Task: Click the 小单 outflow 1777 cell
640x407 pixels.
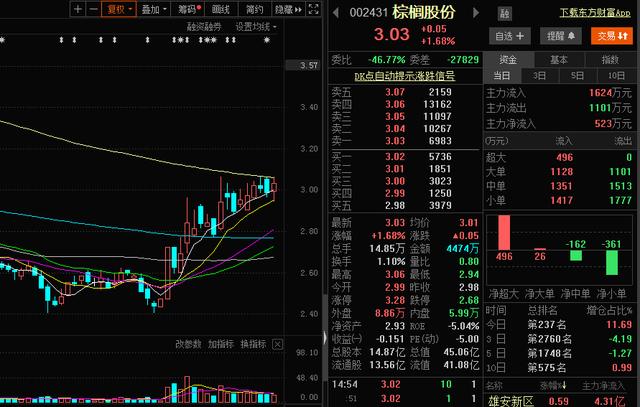Action: [620, 200]
